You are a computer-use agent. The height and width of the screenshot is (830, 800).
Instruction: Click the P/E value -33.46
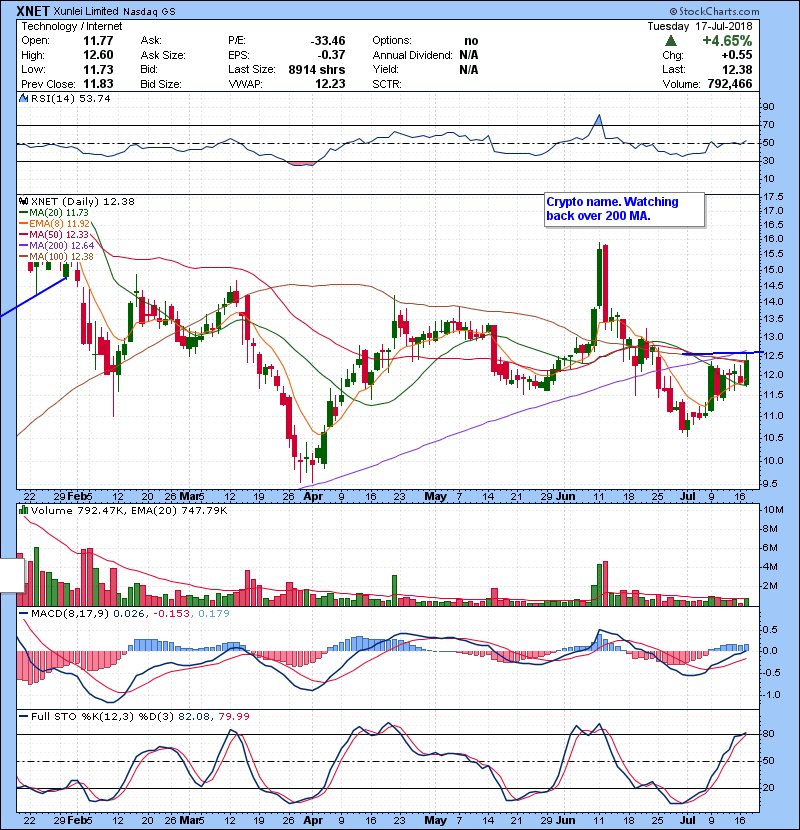328,41
